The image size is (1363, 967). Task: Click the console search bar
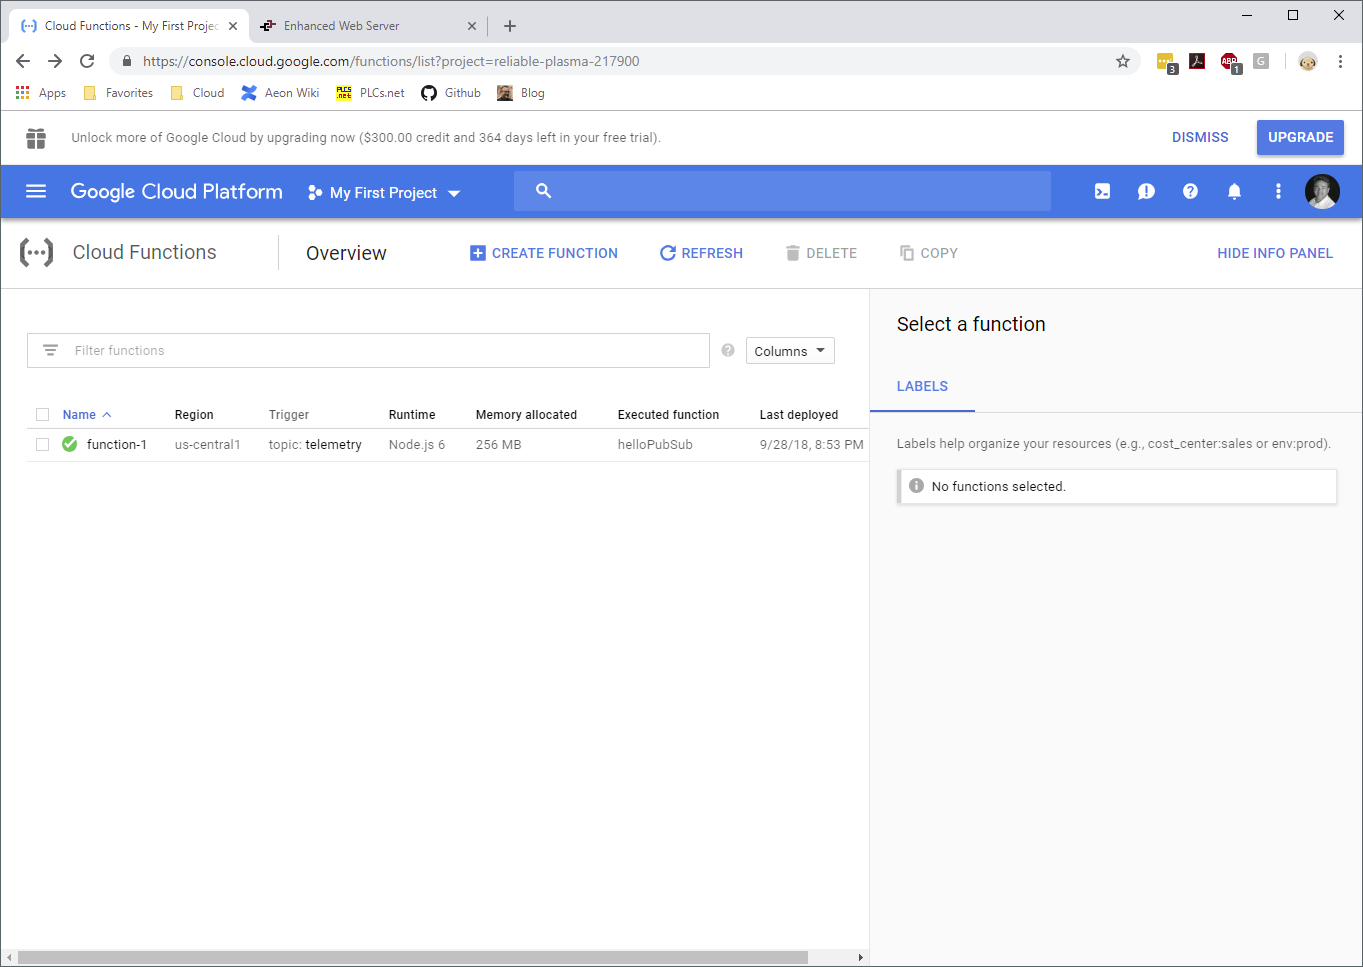(x=782, y=190)
